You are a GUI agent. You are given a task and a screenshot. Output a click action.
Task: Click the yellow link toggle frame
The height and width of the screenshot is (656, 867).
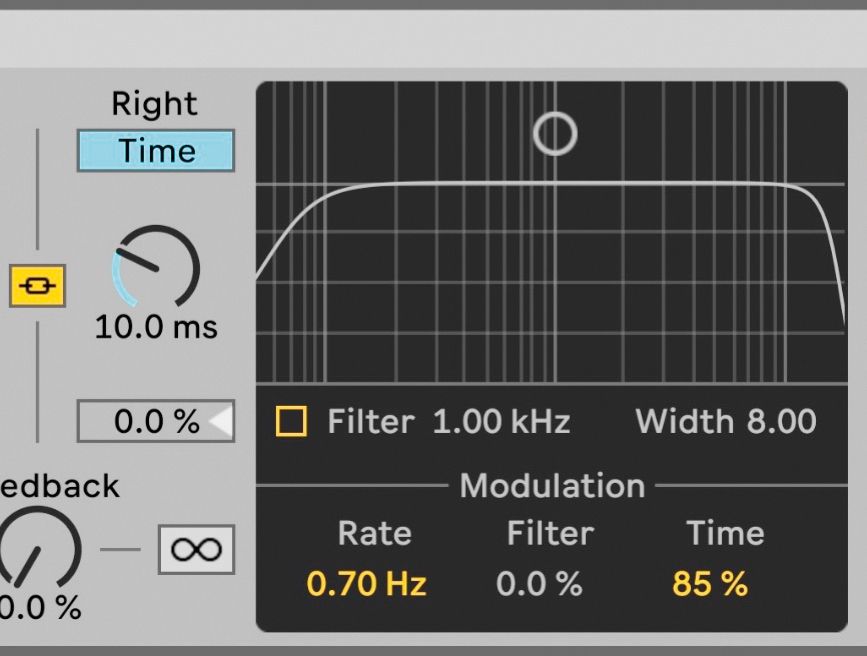(36, 287)
